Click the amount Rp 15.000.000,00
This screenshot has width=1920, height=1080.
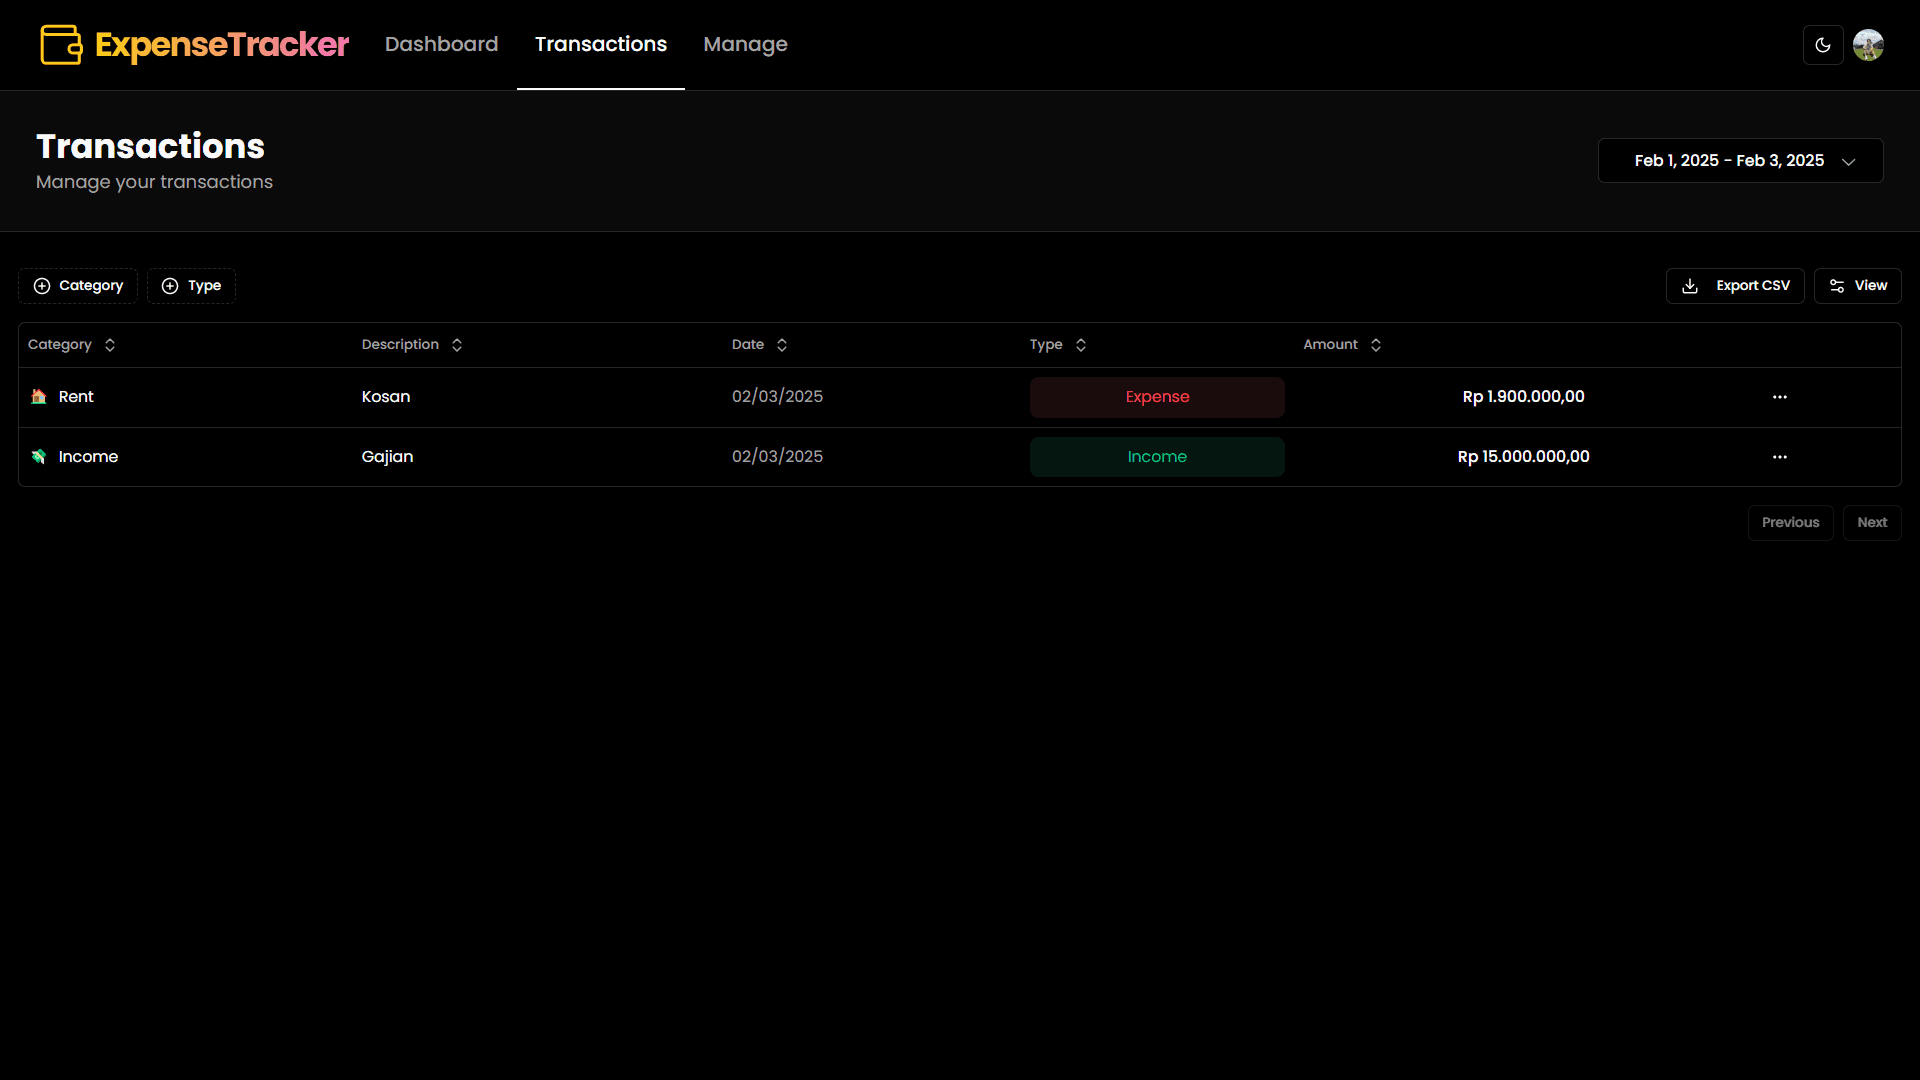[x=1523, y=457]
